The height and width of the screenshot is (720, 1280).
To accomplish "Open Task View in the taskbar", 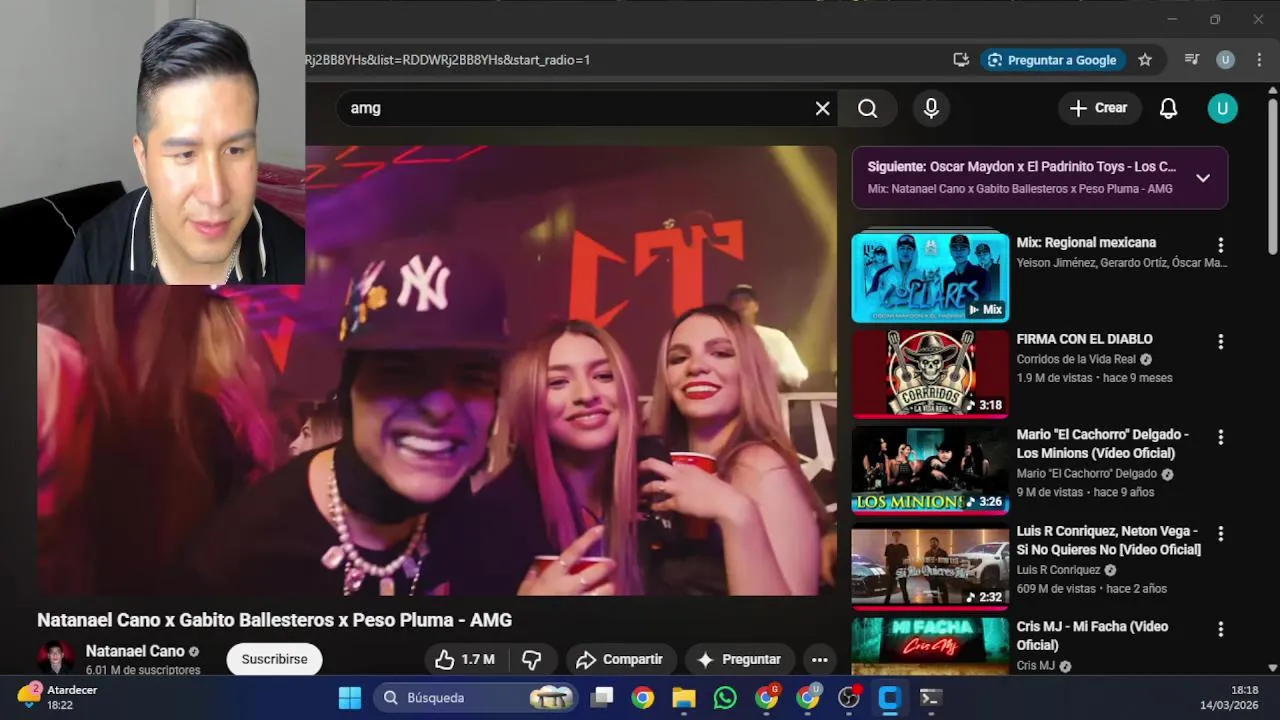I will 601,698.
